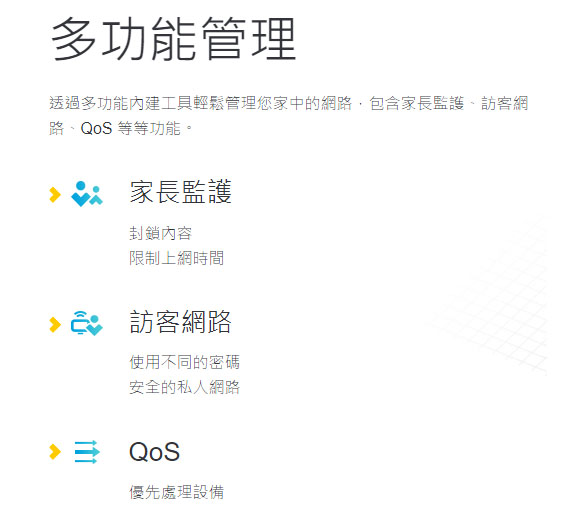
Task: Click the intro paragraph starting with 透過多功能
Action: pyautogui.click(x=289, y=116)
